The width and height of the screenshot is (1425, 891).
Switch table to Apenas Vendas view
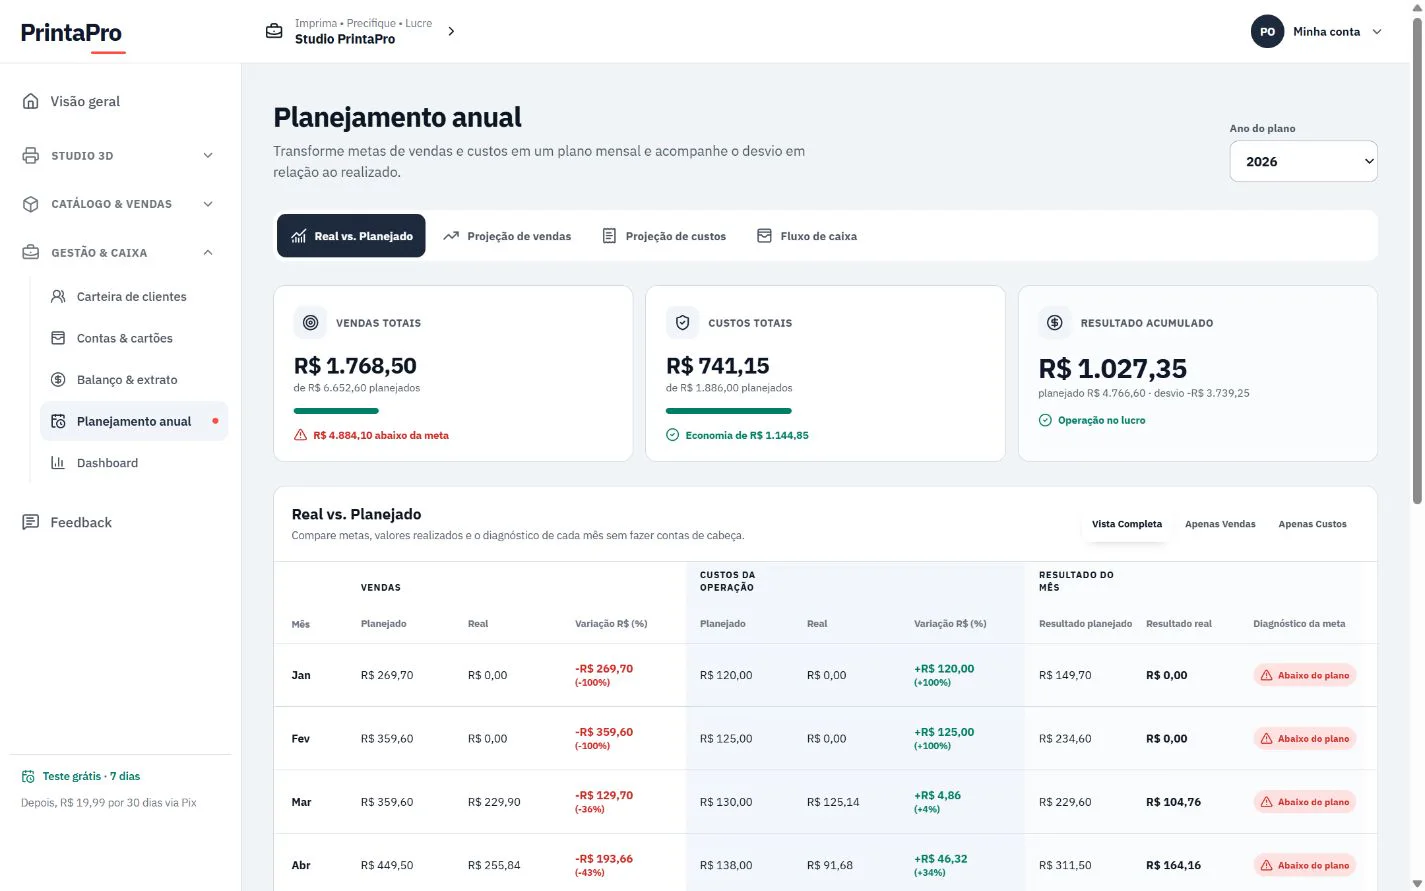coord(1220,524)
